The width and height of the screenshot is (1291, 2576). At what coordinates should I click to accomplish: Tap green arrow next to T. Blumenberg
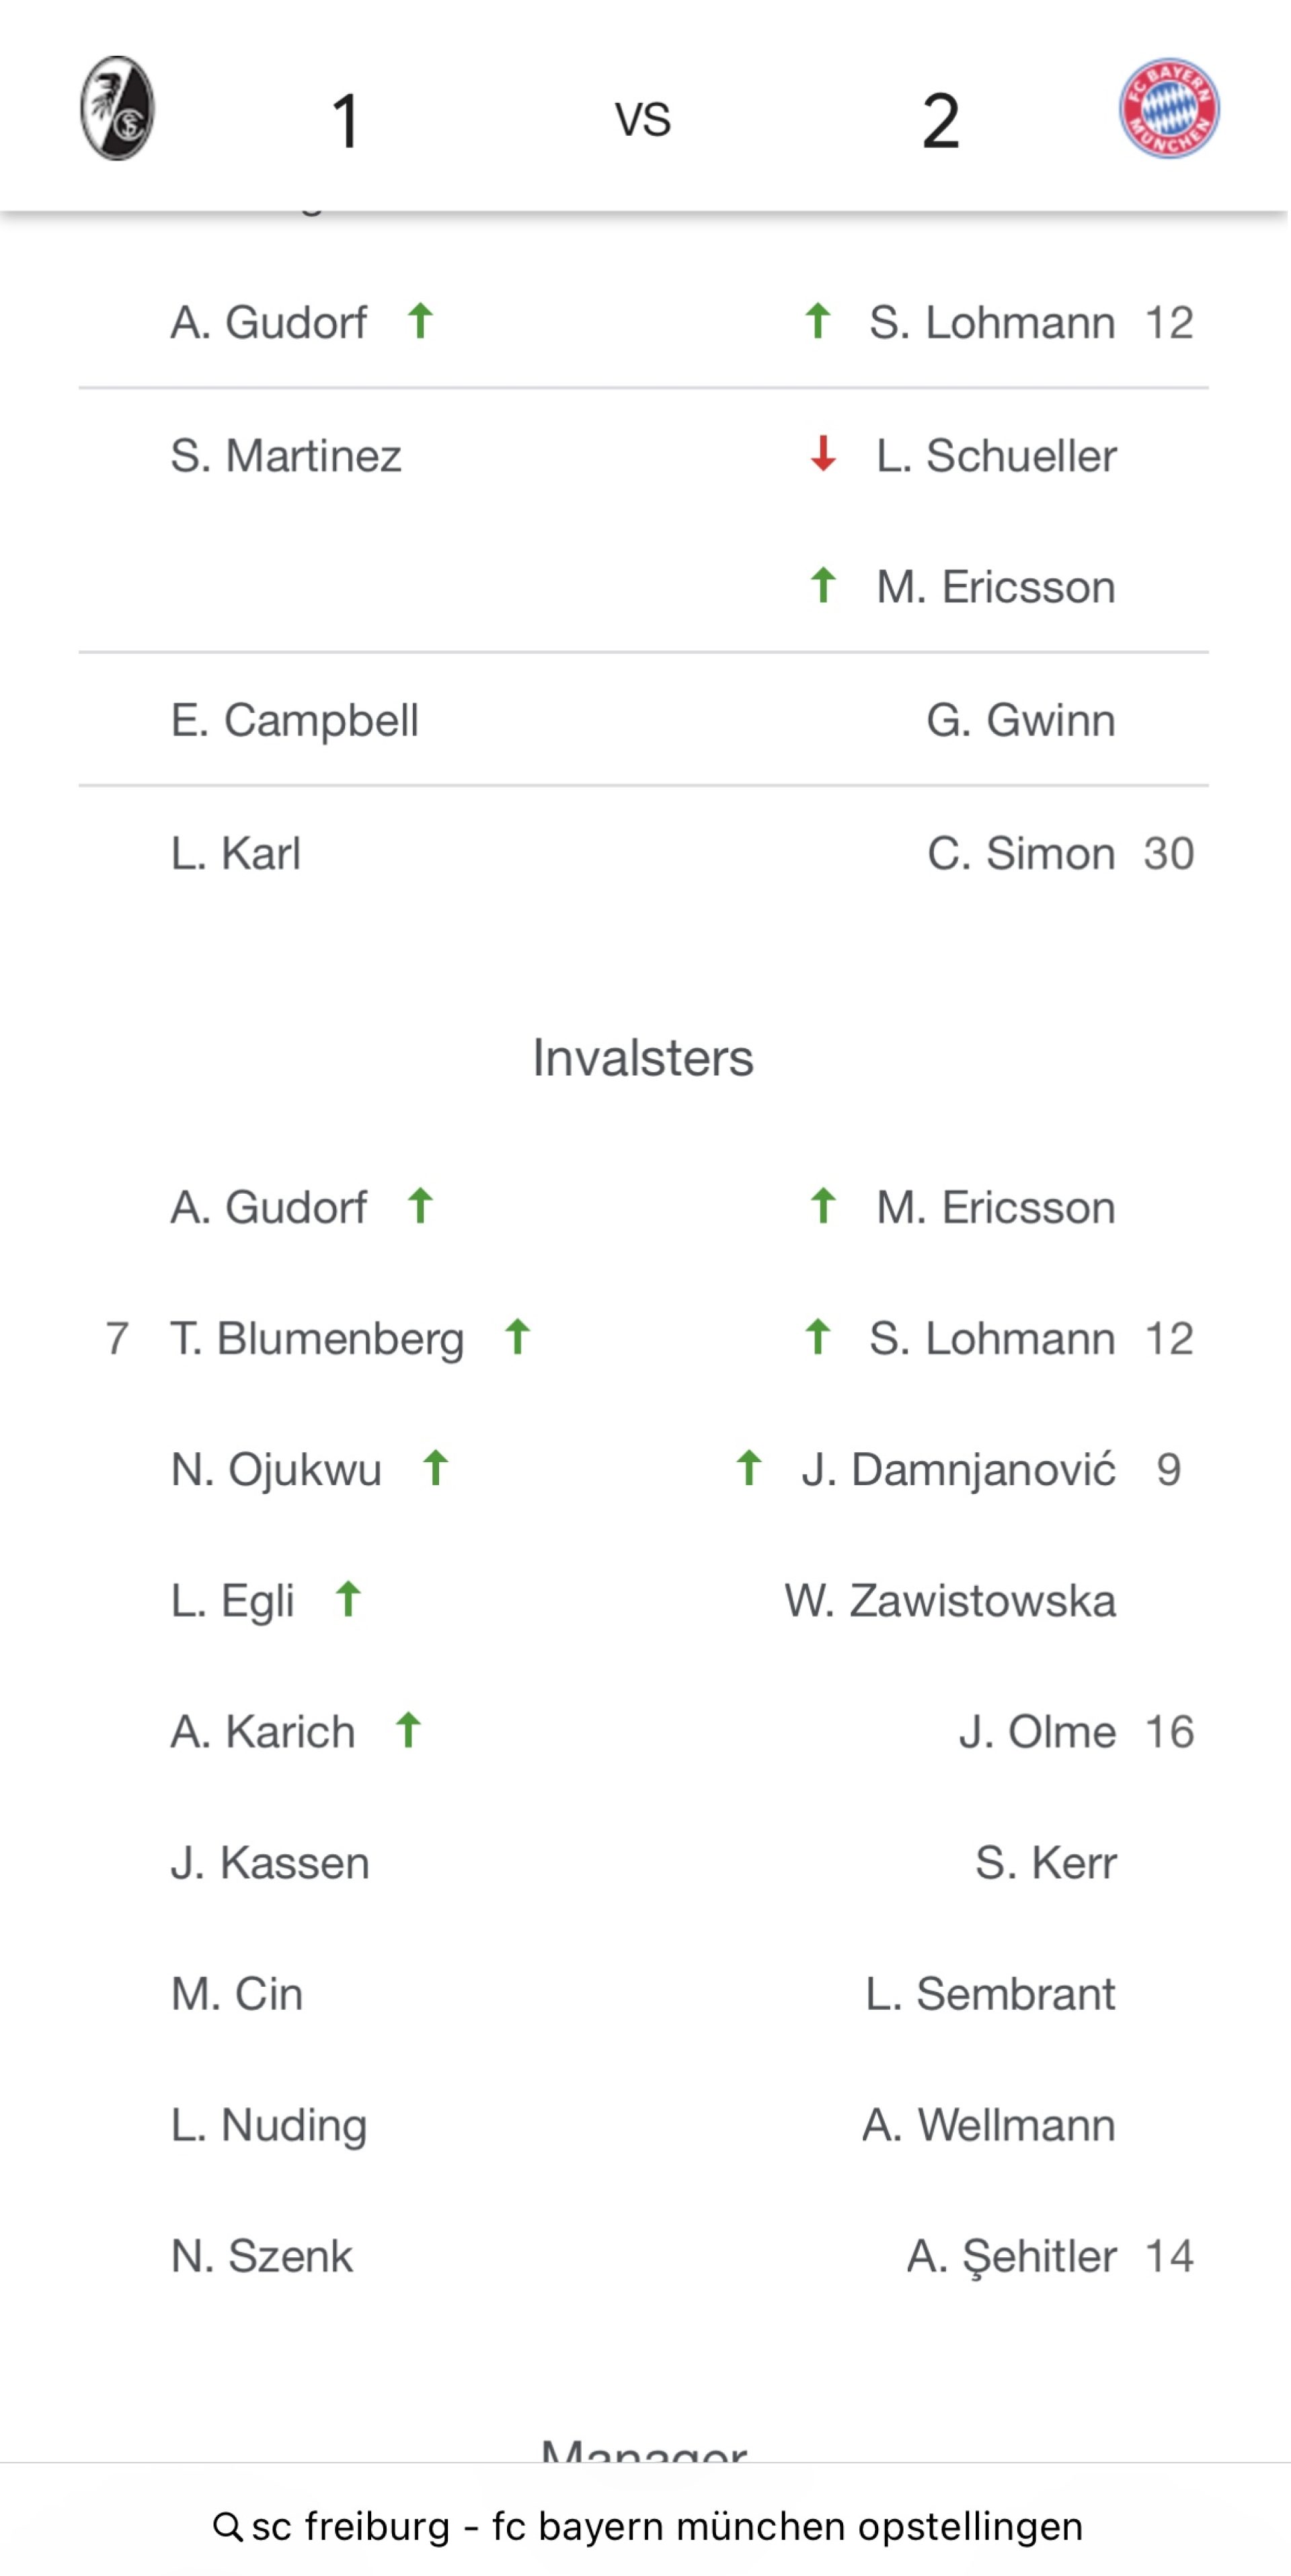coord(517,1337)
